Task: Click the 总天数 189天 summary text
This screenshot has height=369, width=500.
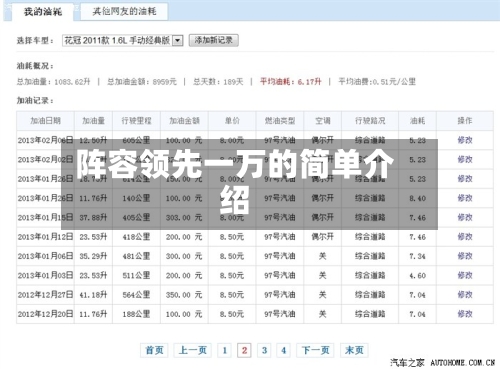Action: pos(218,82)
